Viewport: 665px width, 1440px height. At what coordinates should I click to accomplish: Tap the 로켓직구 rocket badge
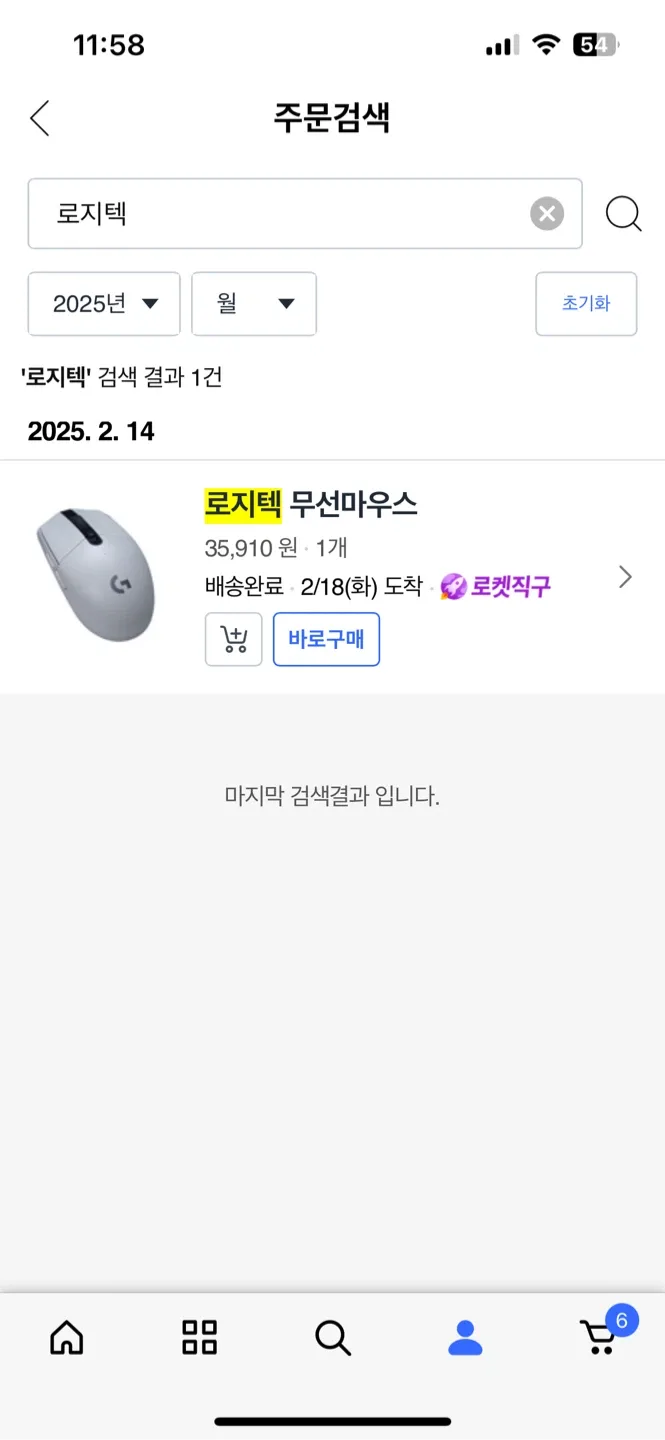(x=496, y=586)
